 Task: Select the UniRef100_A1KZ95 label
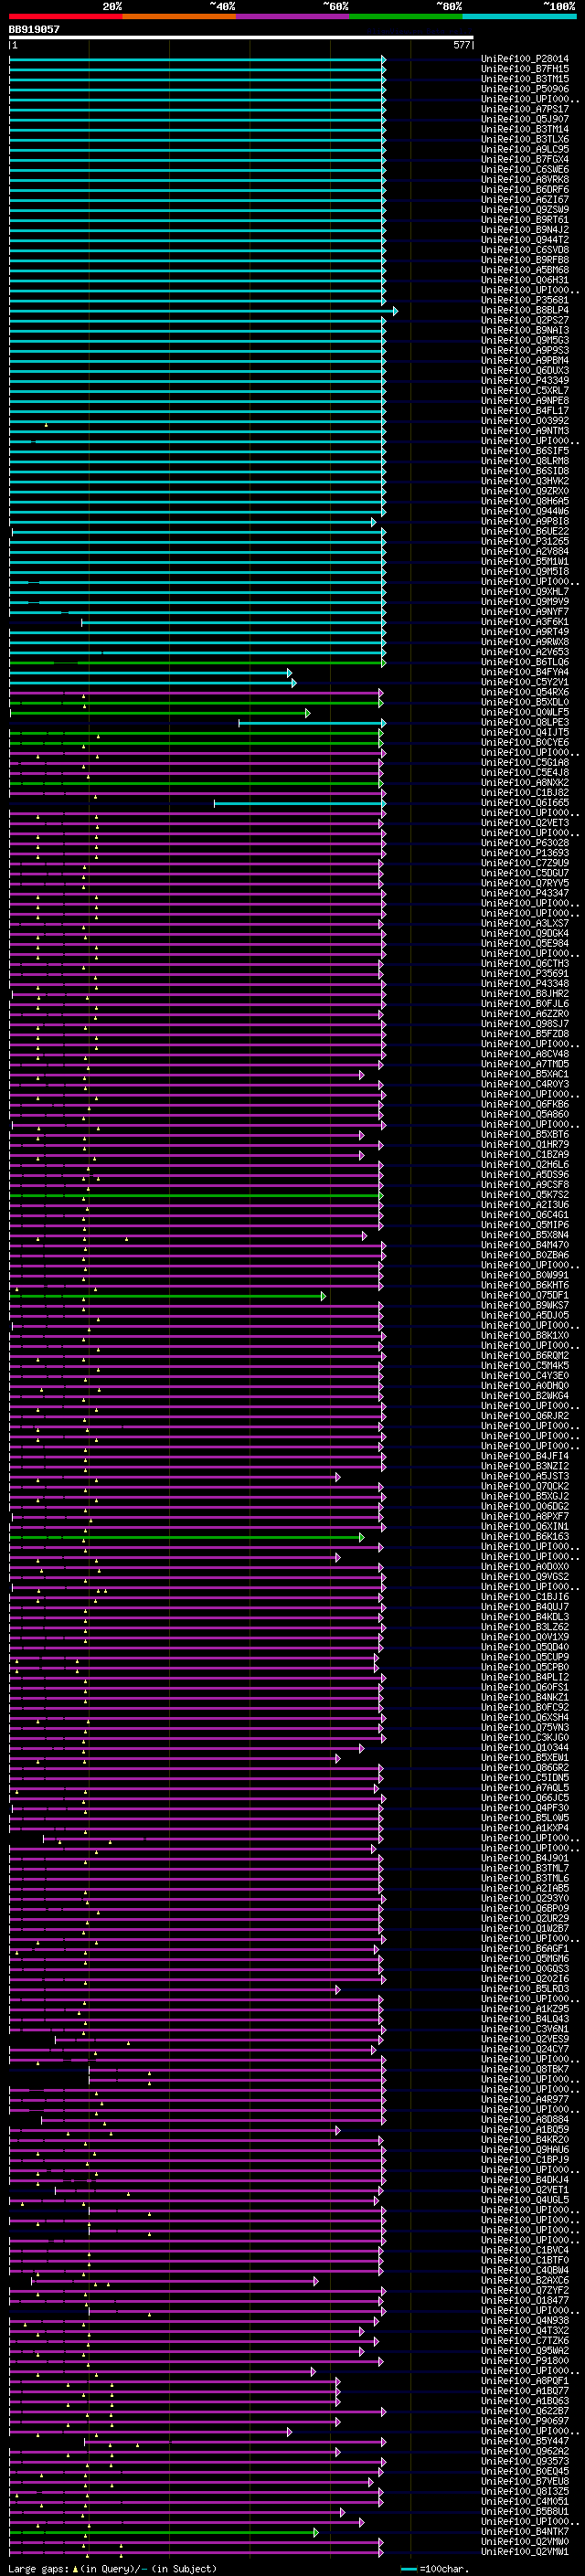525,2010
